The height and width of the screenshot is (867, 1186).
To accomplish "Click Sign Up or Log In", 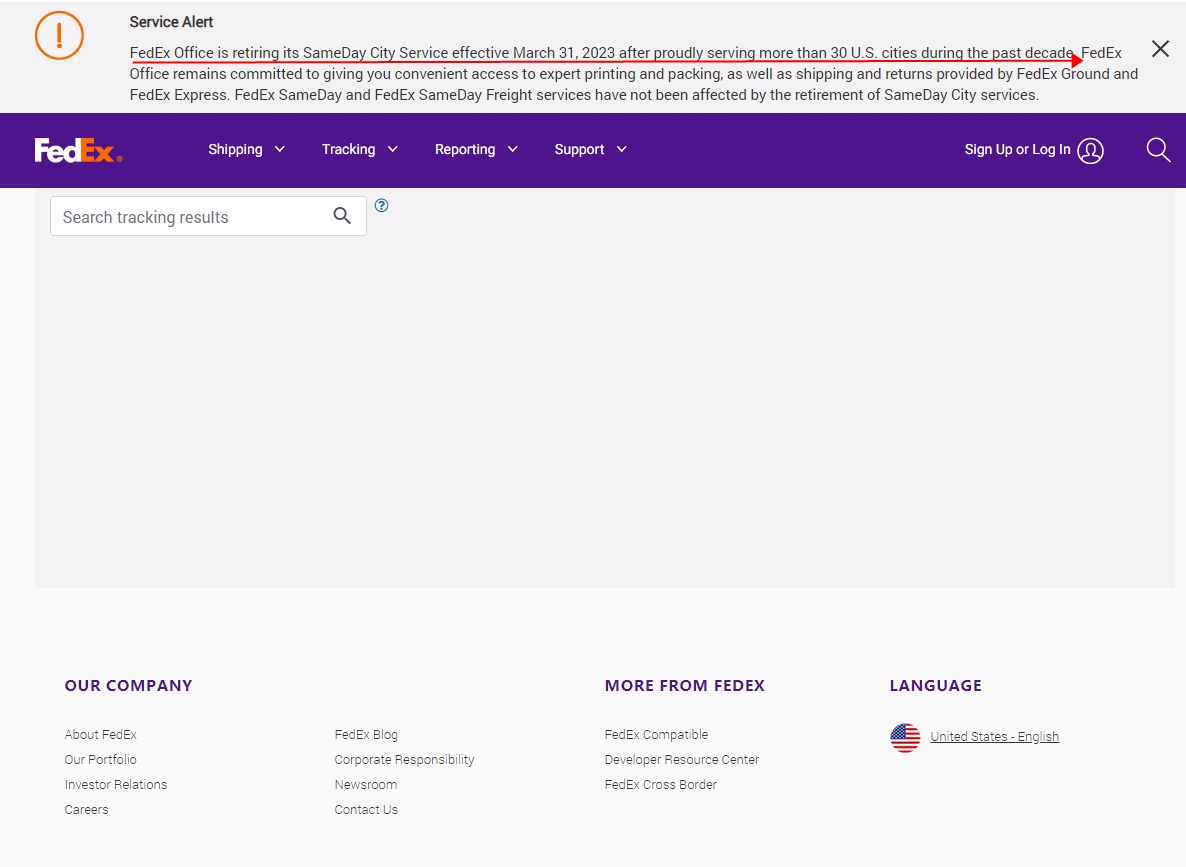I will point(1017,150).
